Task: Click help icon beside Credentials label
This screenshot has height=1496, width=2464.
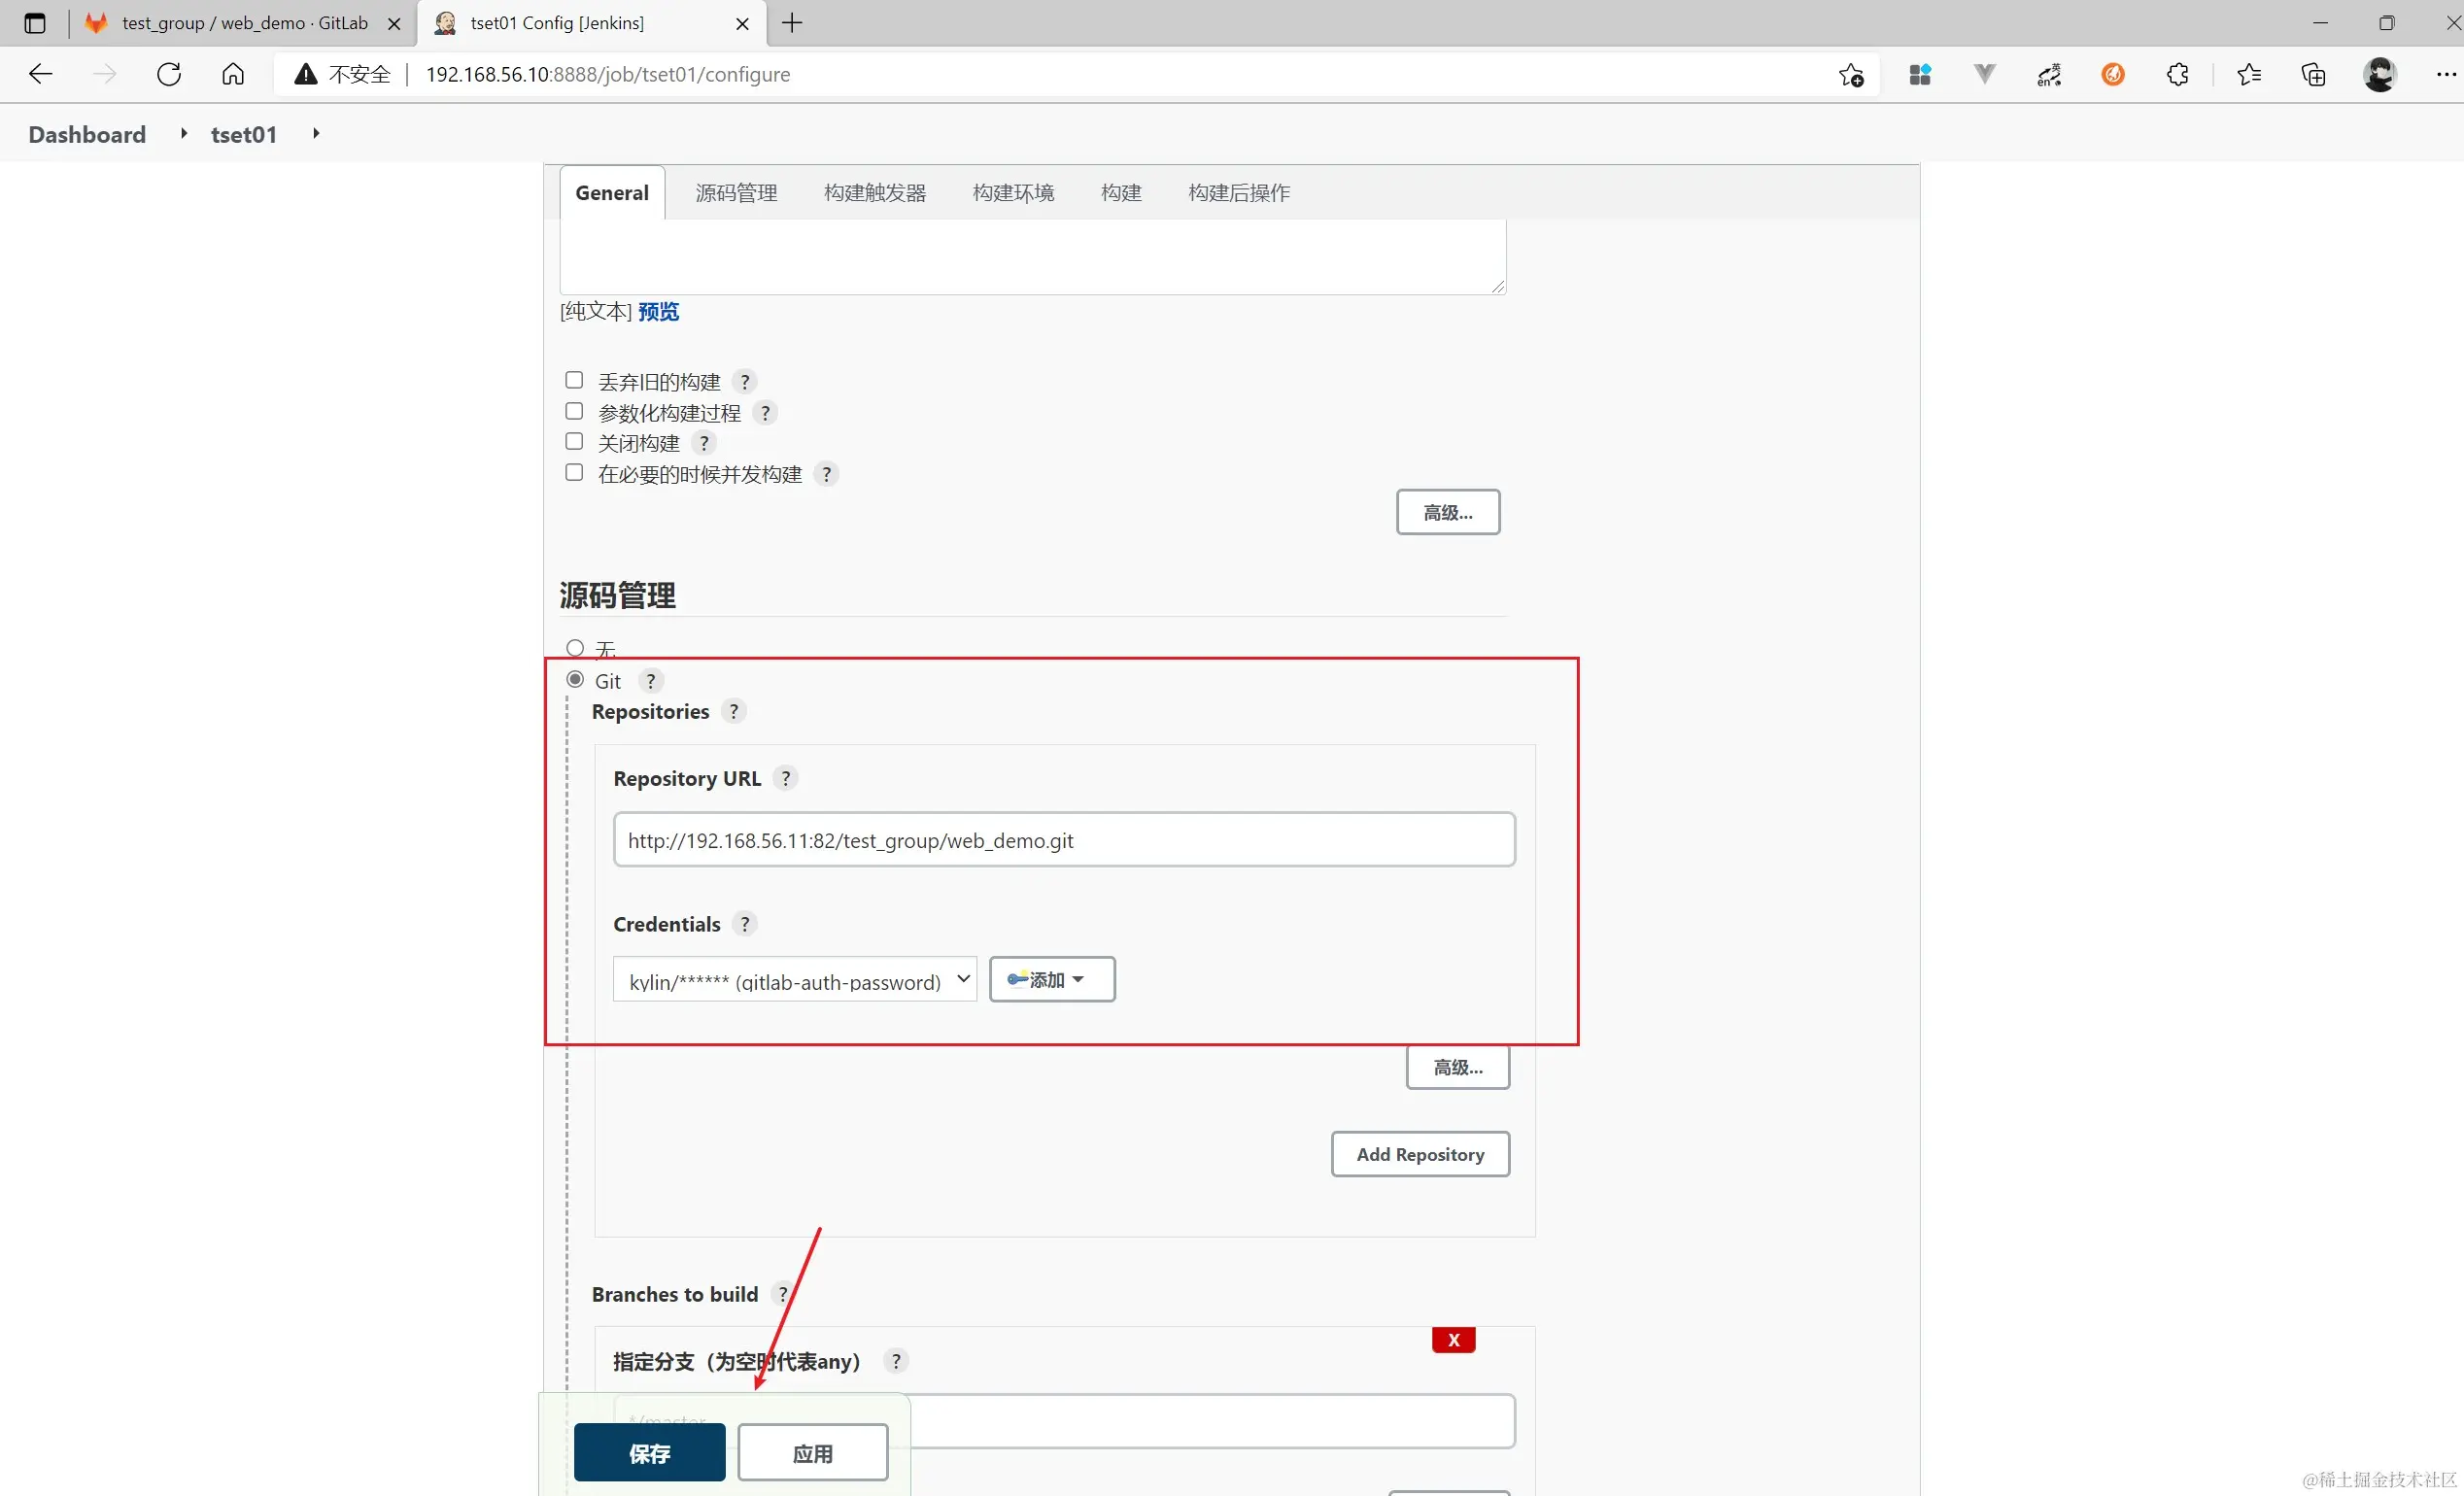Action: [x=744, y=924]
